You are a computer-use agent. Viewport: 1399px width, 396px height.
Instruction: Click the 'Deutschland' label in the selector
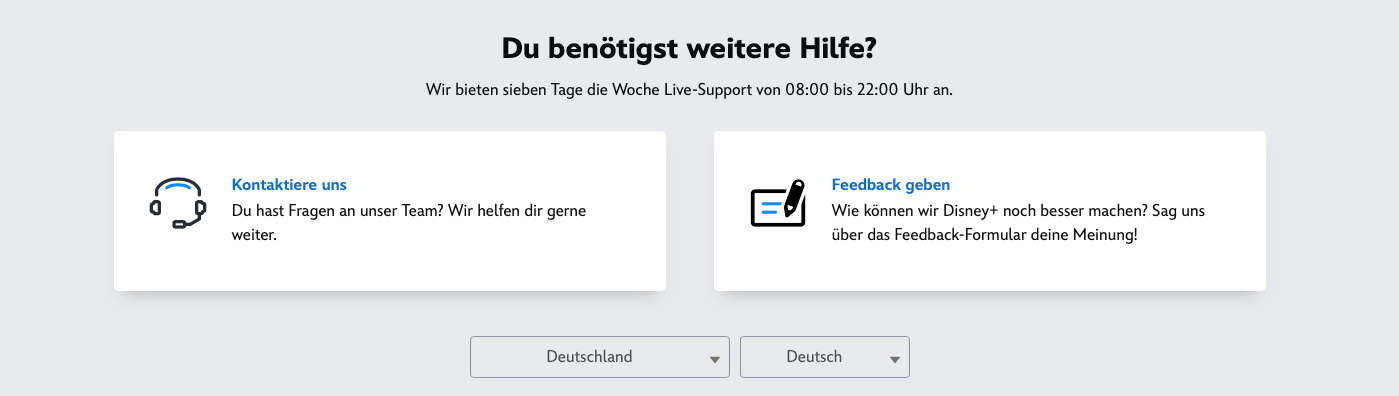[x=589, y=357]
